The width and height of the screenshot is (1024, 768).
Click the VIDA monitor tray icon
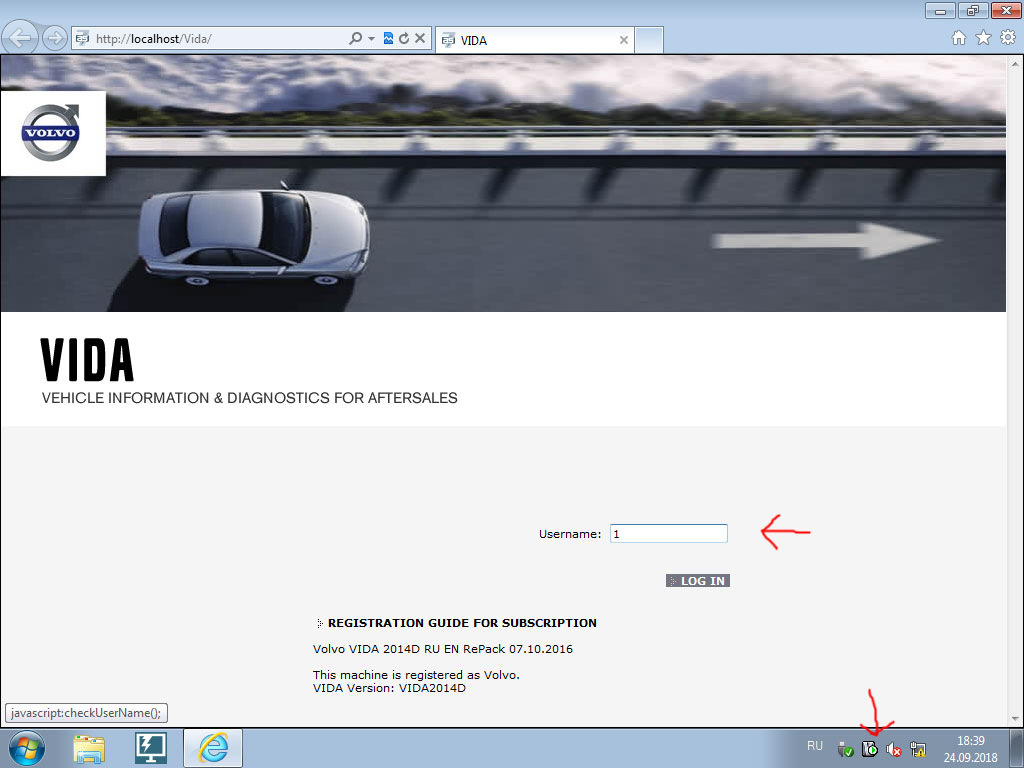click(869, 750)
